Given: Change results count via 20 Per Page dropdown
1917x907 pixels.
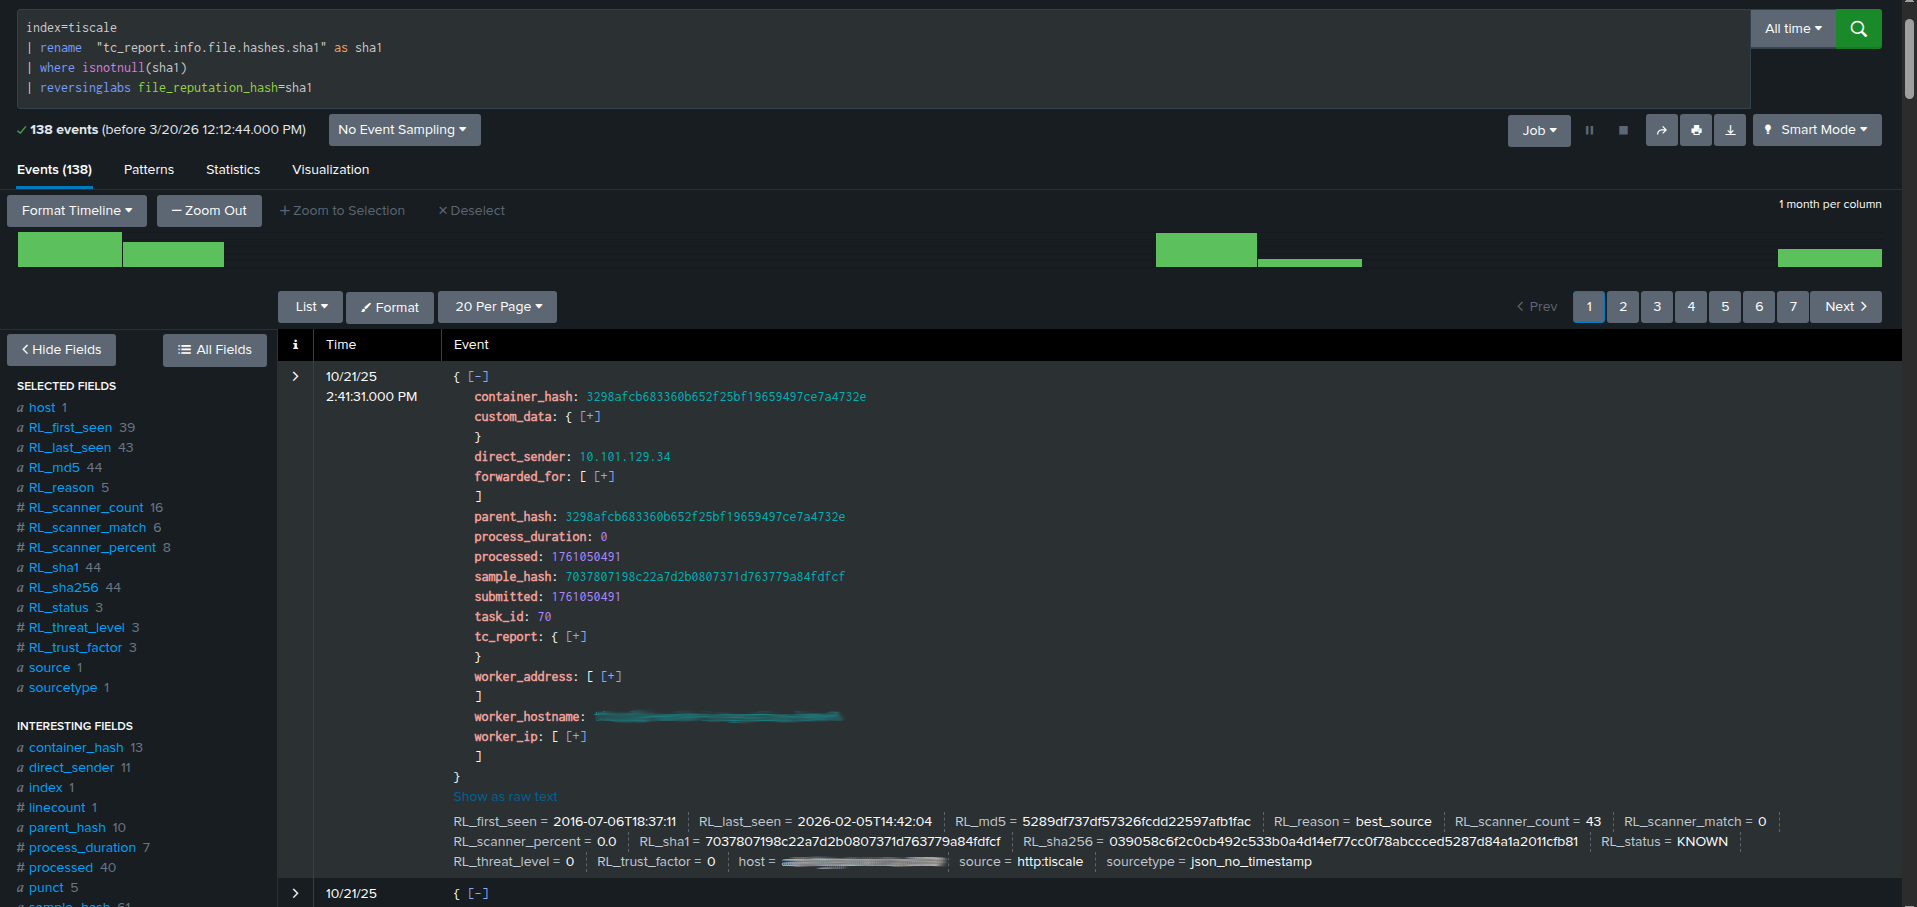Looking at the screenshot, I should coord(497,307).
